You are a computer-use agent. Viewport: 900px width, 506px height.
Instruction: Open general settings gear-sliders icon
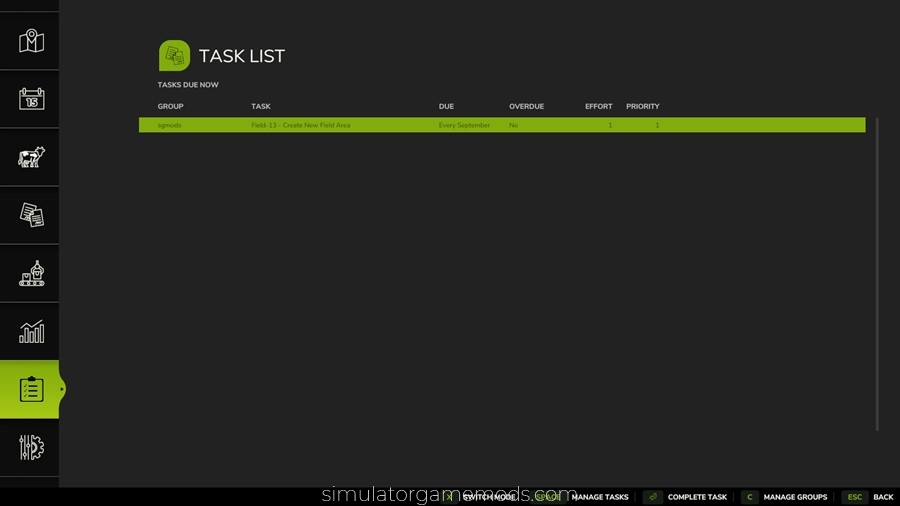click(31, 447)
